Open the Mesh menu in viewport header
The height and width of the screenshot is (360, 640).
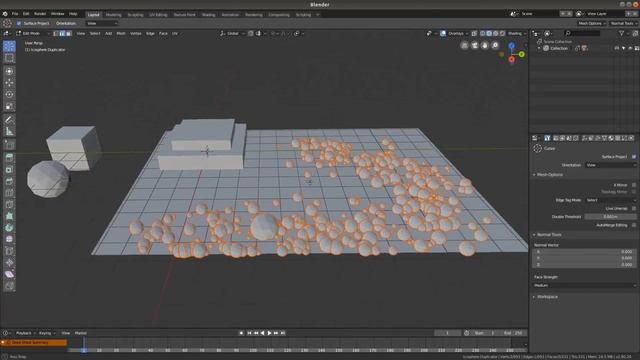pyautogui.click(x=121, y=33)
